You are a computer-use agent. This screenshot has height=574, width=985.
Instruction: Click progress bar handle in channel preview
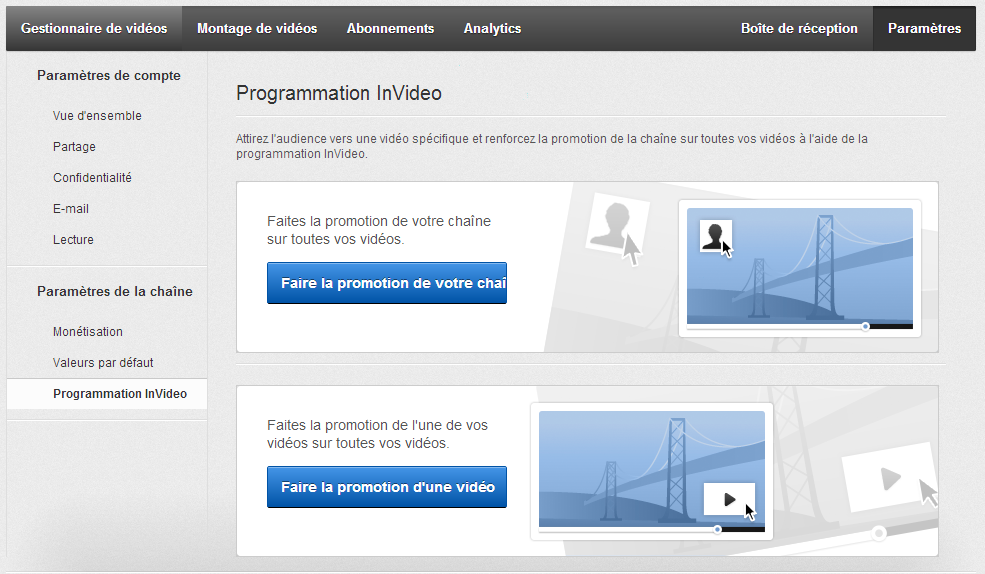pyautogui.click(x=866, y=327)
